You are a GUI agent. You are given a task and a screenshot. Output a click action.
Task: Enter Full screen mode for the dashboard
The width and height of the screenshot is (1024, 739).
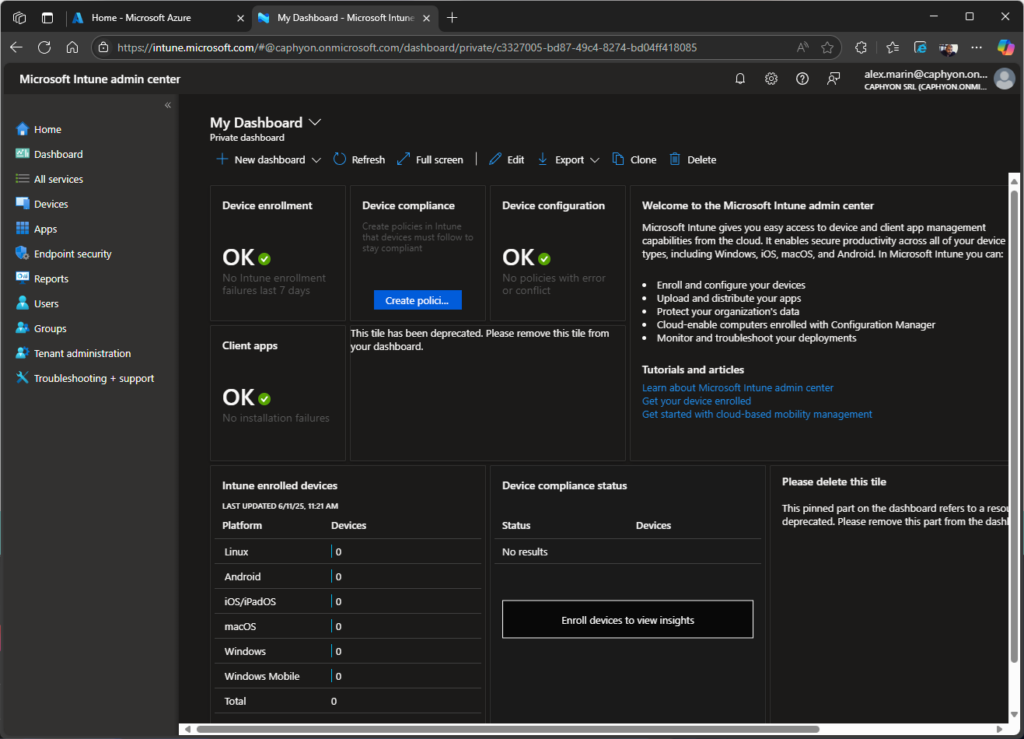tap(430, 159)
